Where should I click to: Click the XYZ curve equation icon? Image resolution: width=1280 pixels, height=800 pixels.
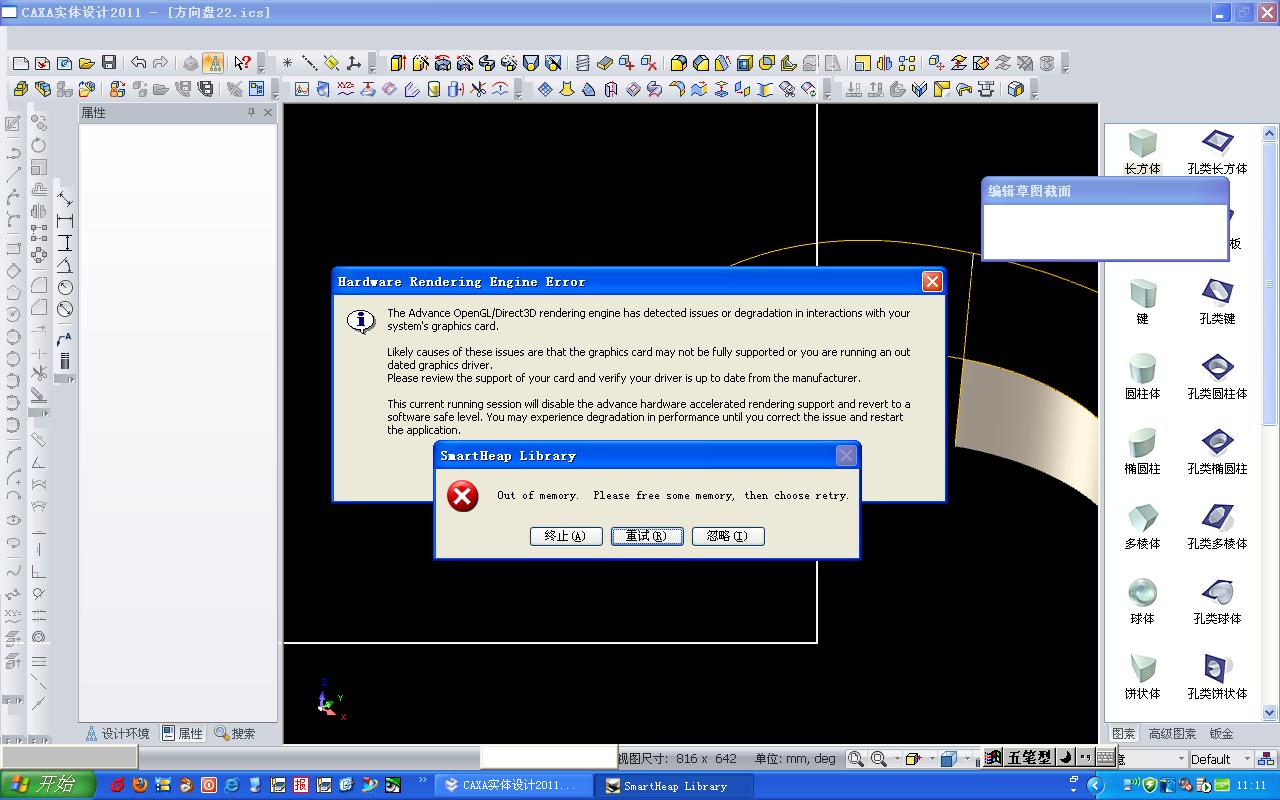(x=345, y=88)
